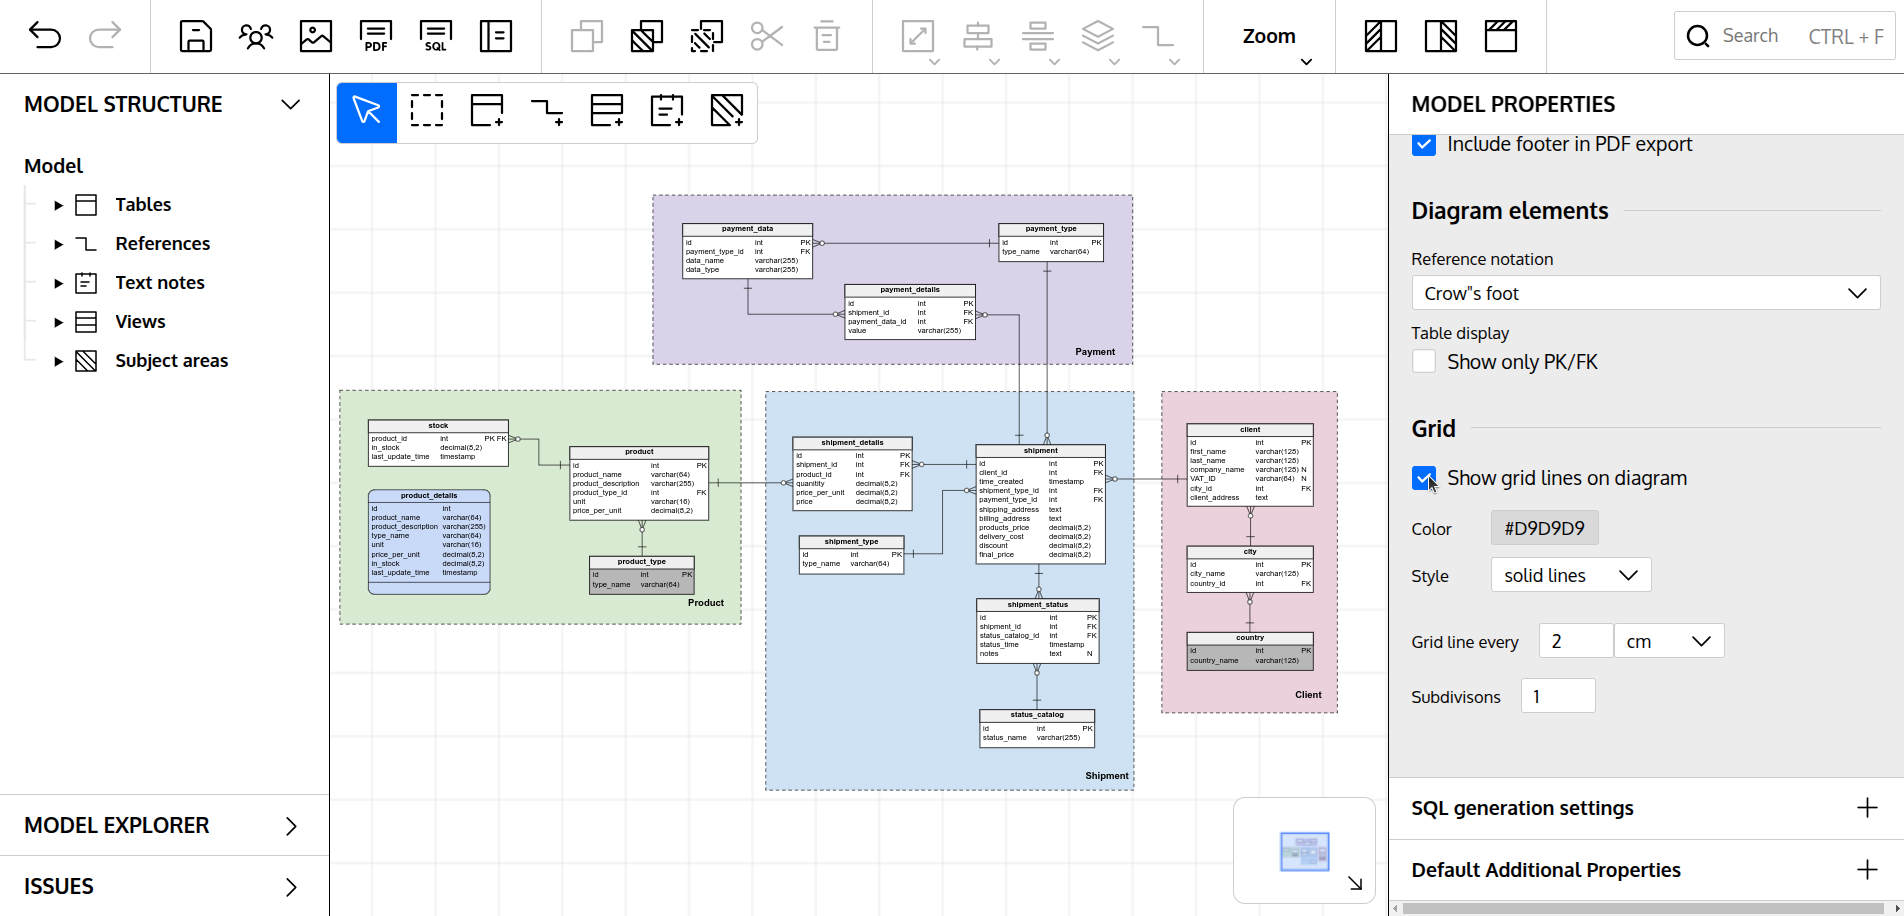Viewport: 1904px width, 916px height.
Task: Click the Payment subject area label
Action: (1095, 352)
